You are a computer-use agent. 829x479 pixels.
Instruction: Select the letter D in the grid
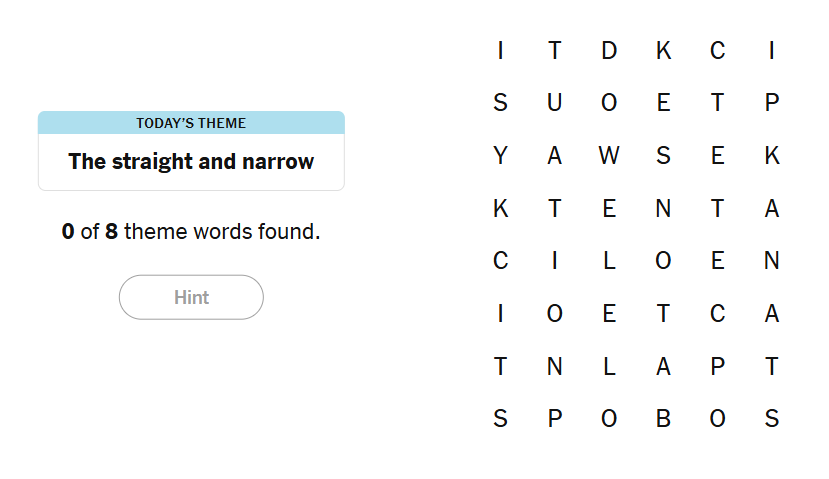pyautogui.click(x=609, y=50)
